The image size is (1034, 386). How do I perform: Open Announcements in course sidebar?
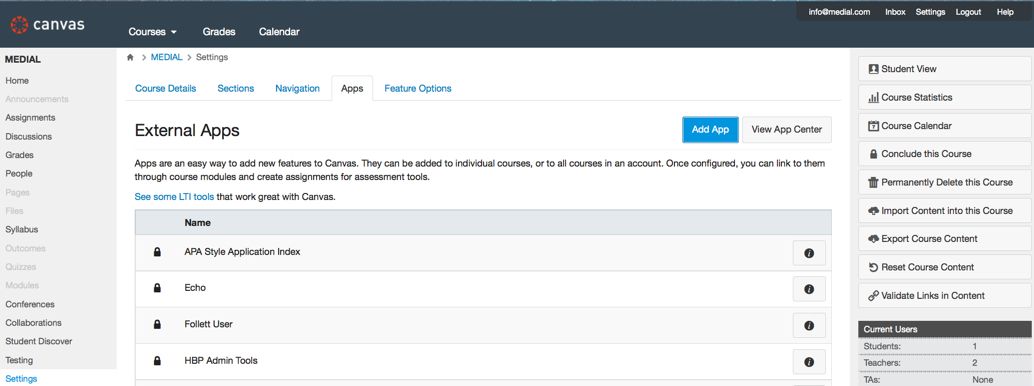click(37, 99)
